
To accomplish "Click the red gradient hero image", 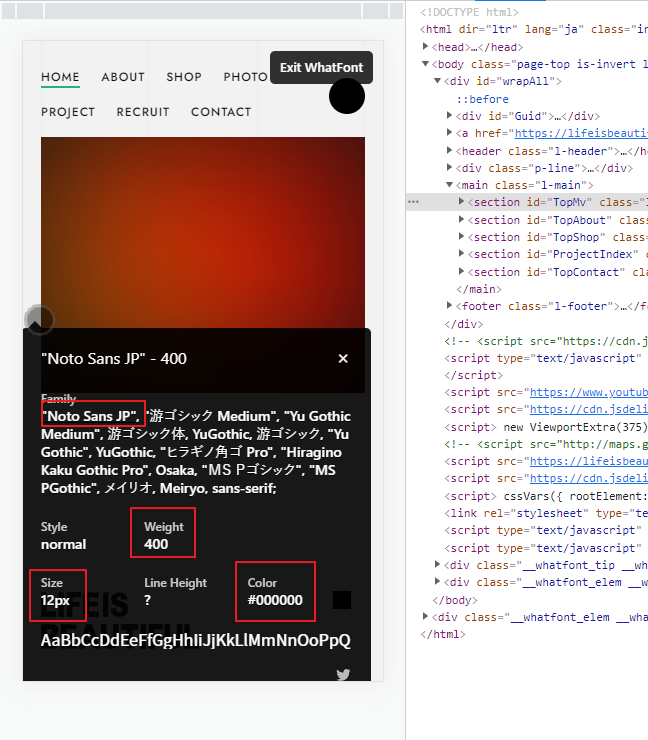I will pos(203,232).
